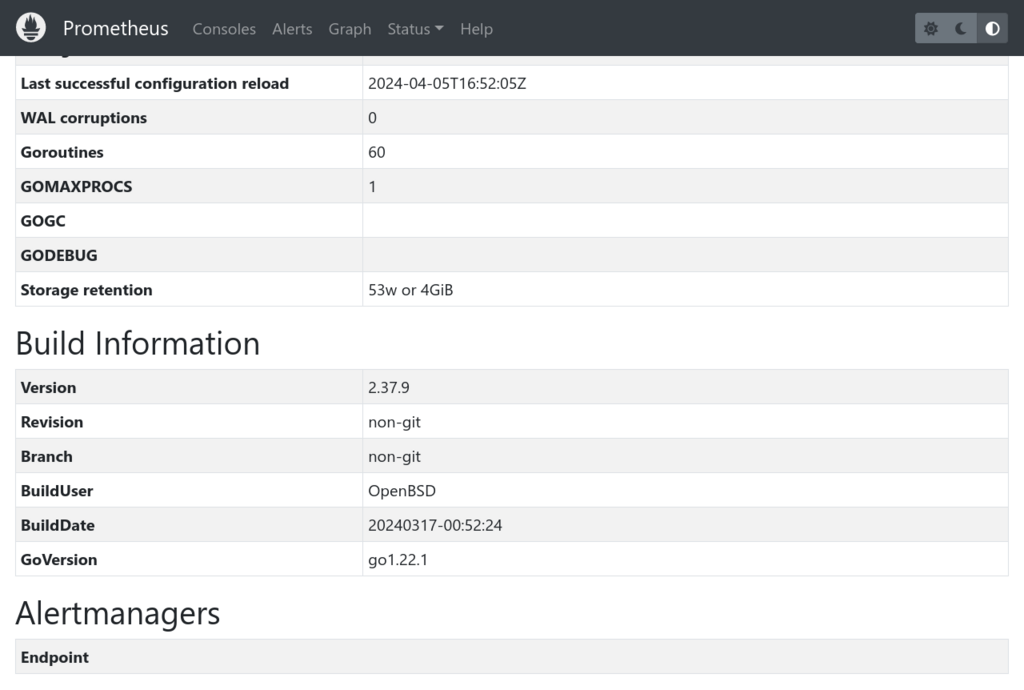Select the Branch value non-git

pos(394,457)
